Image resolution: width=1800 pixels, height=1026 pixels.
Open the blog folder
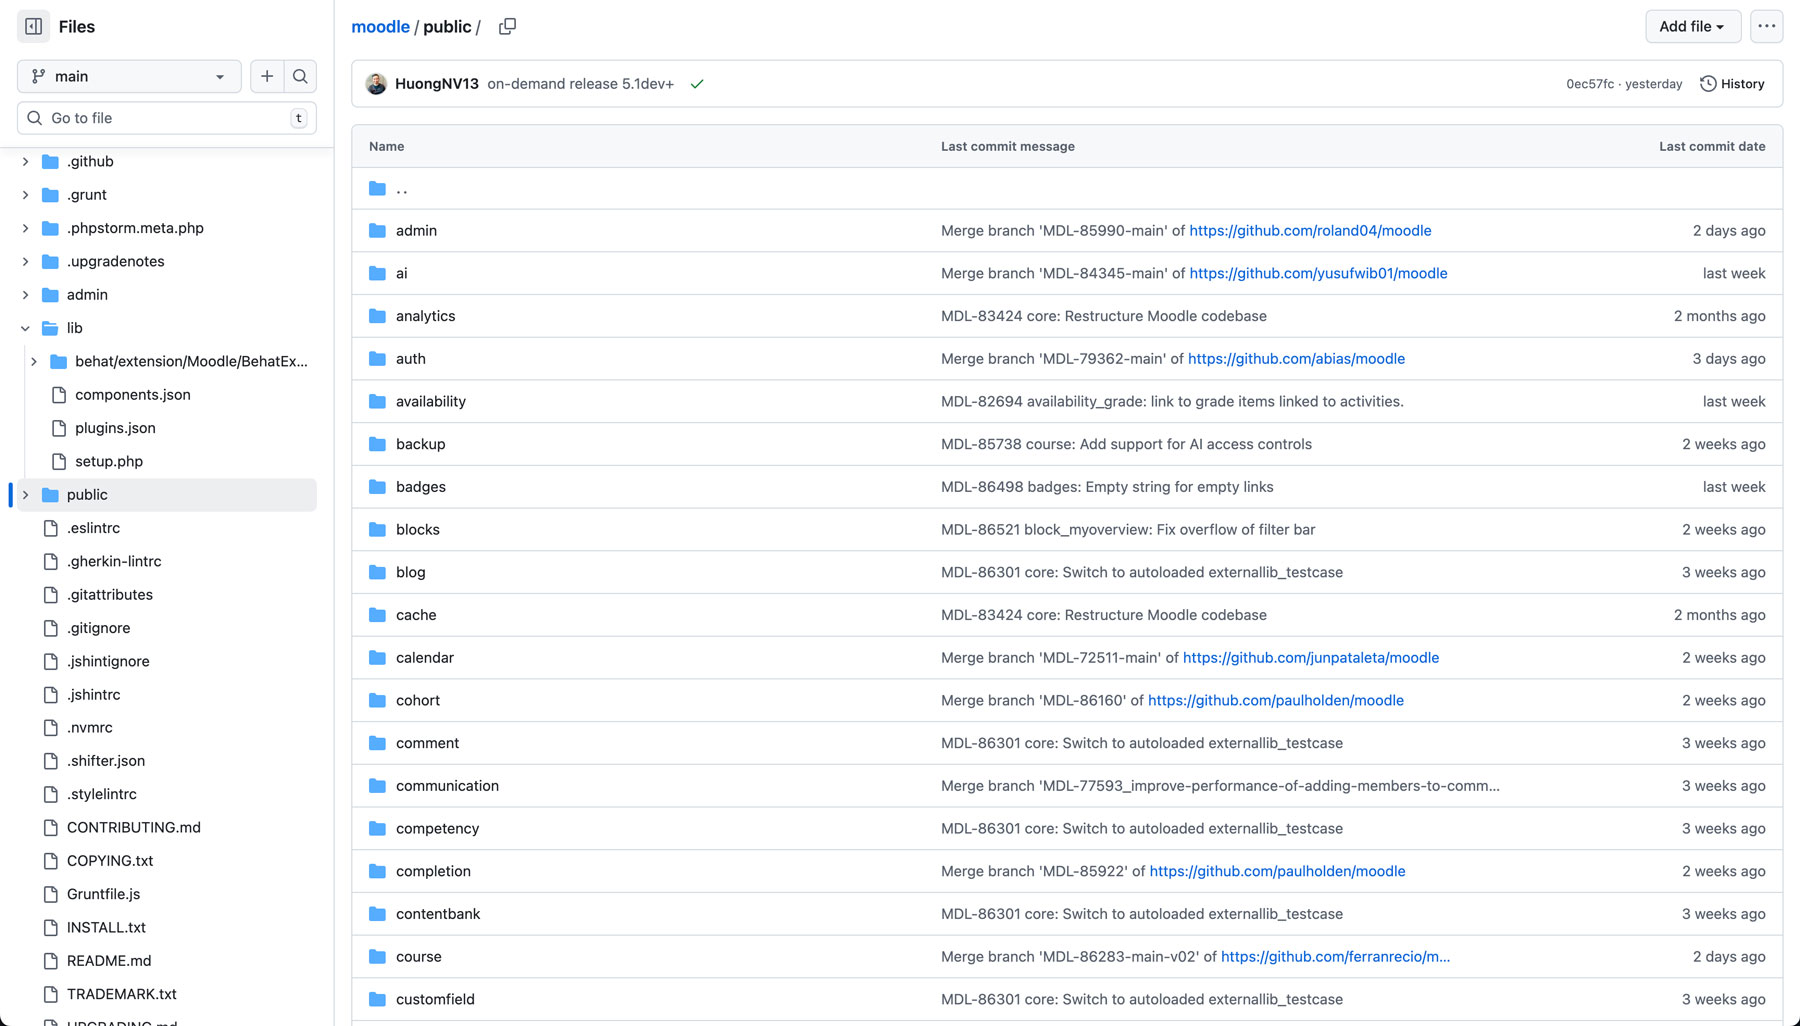point(410,572)
